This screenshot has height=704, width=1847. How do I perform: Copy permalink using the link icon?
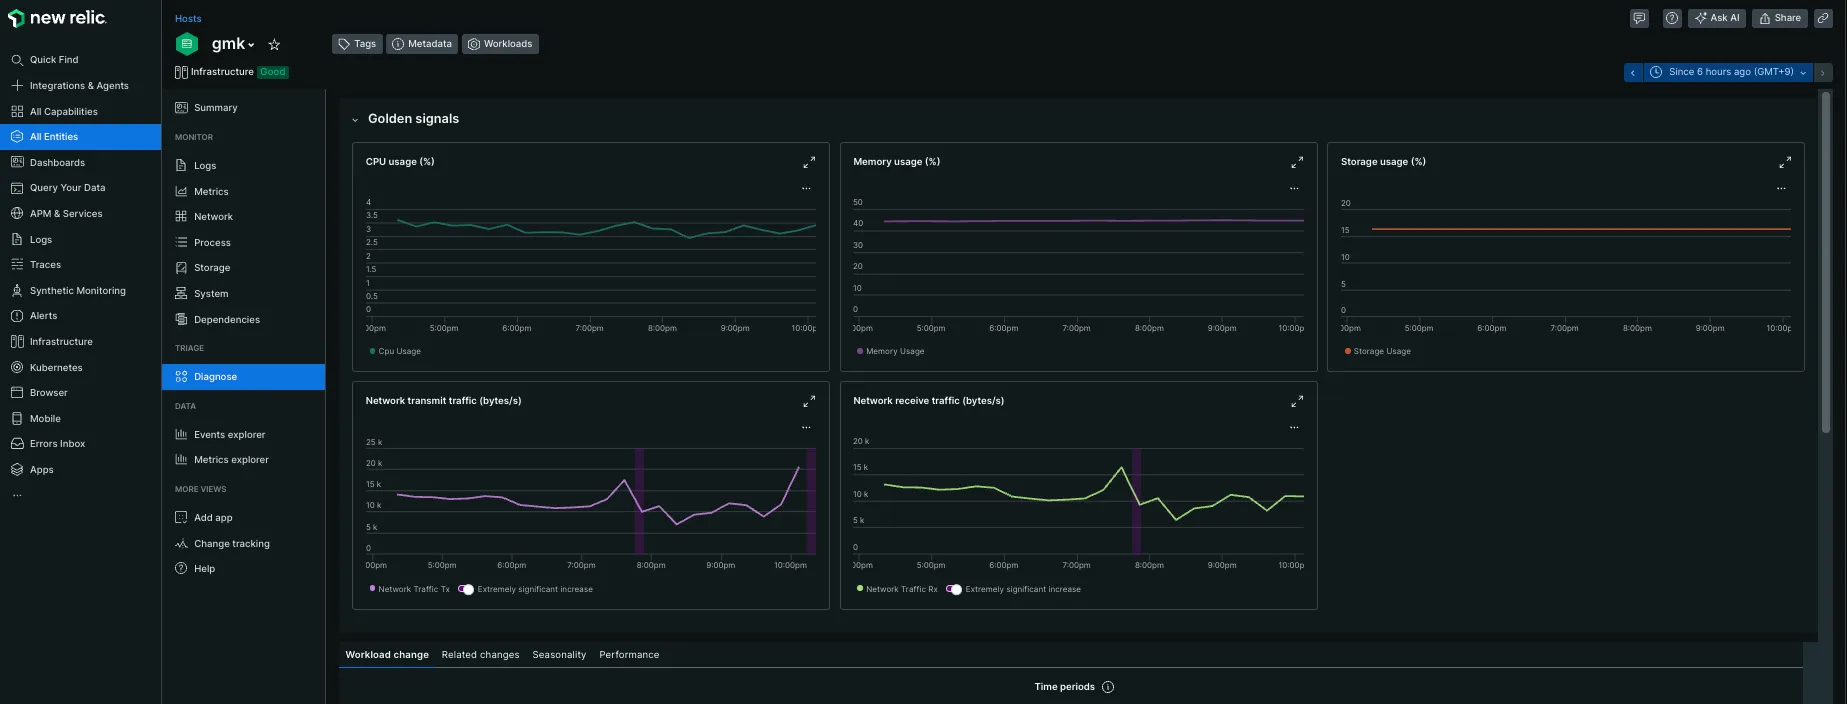(x=1823, y=18)
